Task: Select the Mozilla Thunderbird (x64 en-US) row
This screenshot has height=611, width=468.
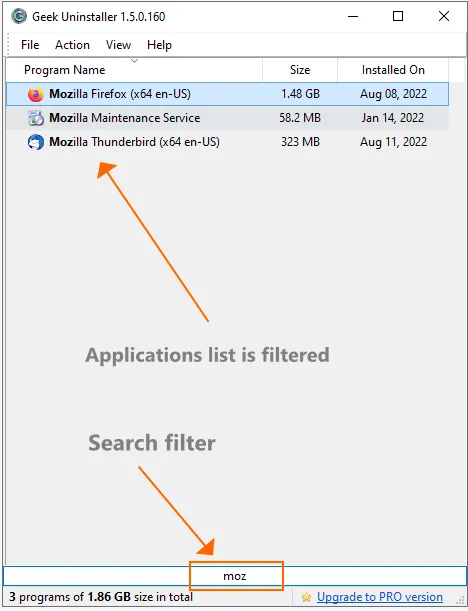Action: pos(228,142)
